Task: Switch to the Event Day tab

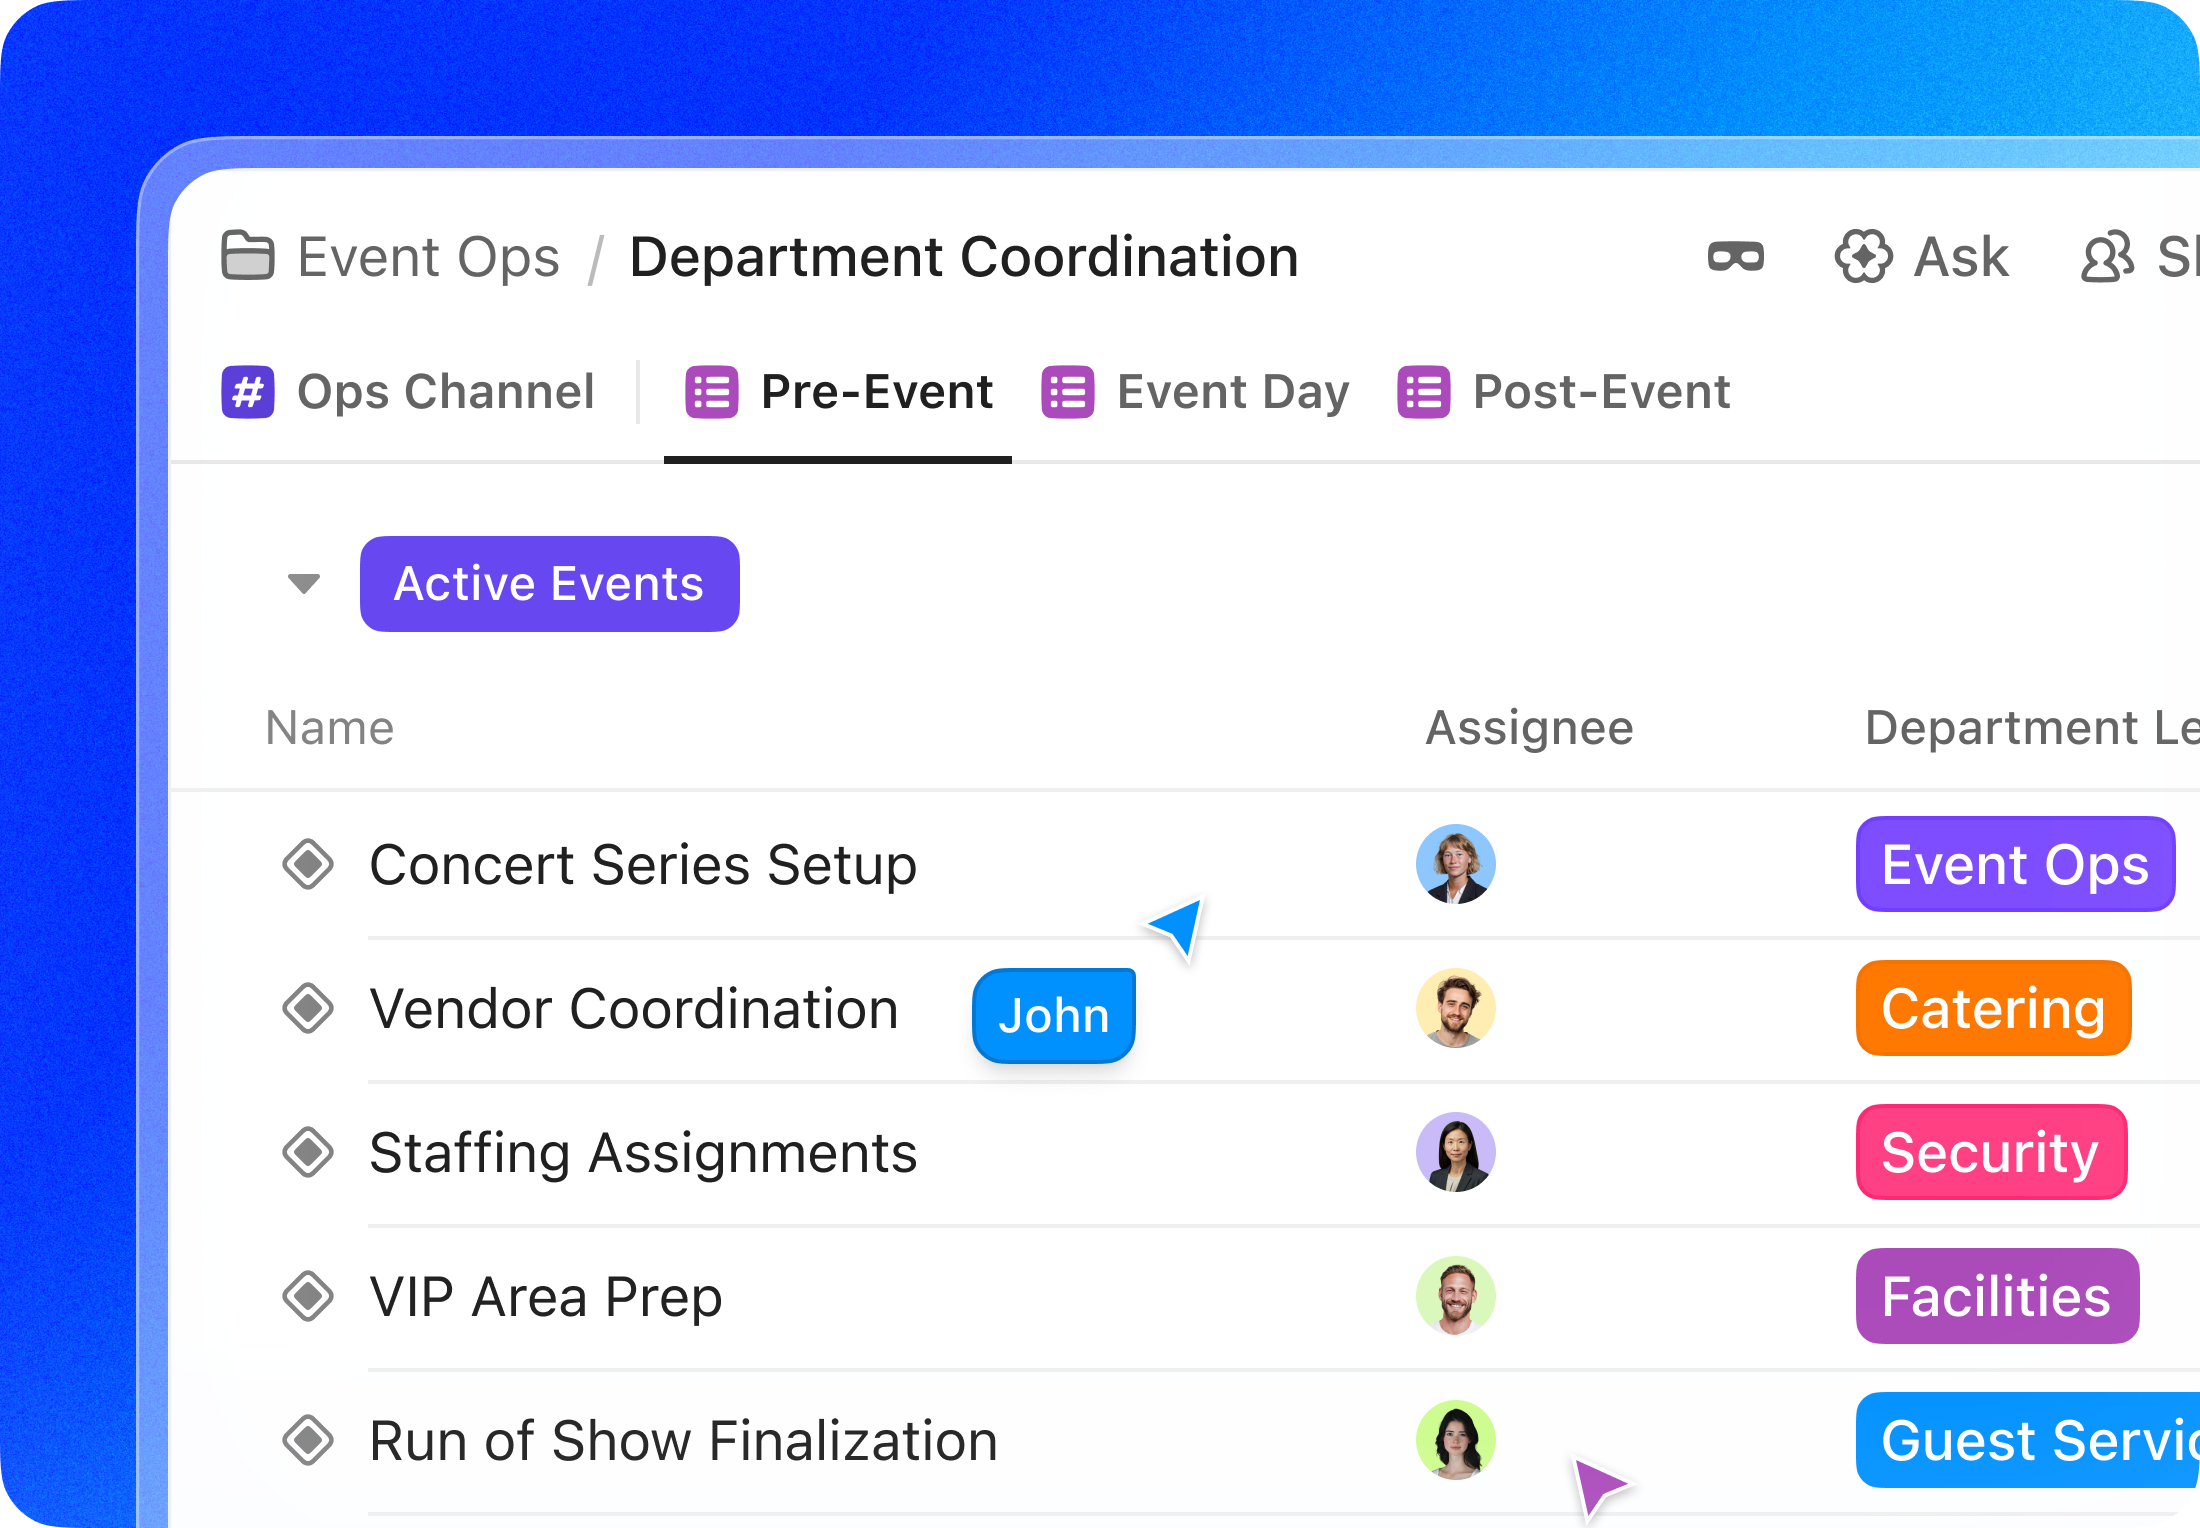Action: [1233, 392]
